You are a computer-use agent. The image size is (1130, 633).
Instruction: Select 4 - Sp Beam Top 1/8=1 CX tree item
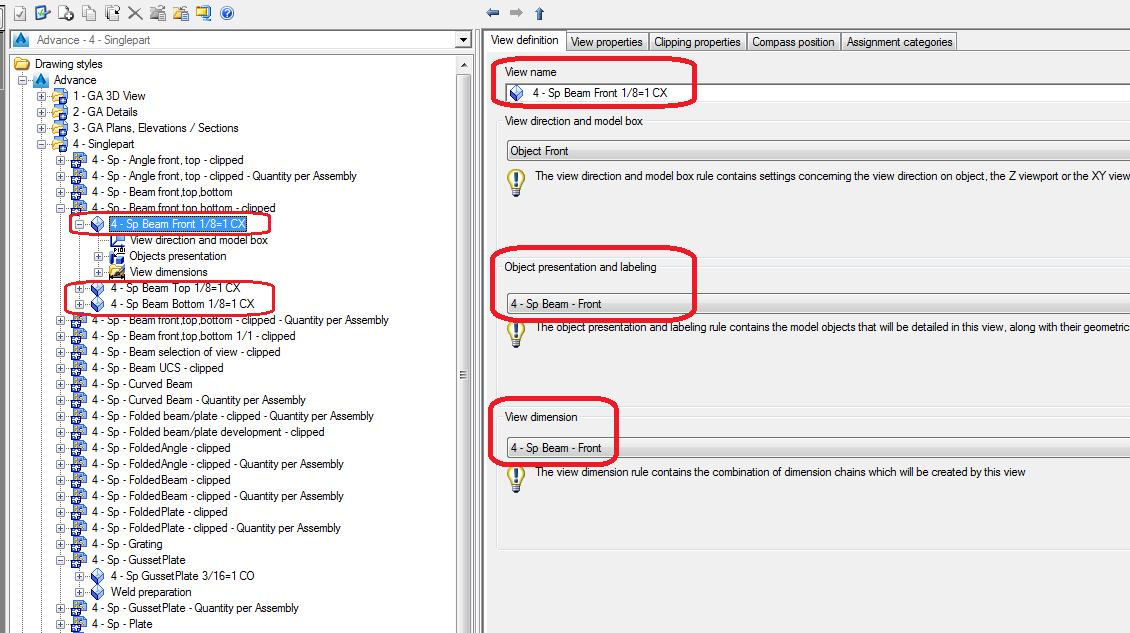(x=175, y=288)
